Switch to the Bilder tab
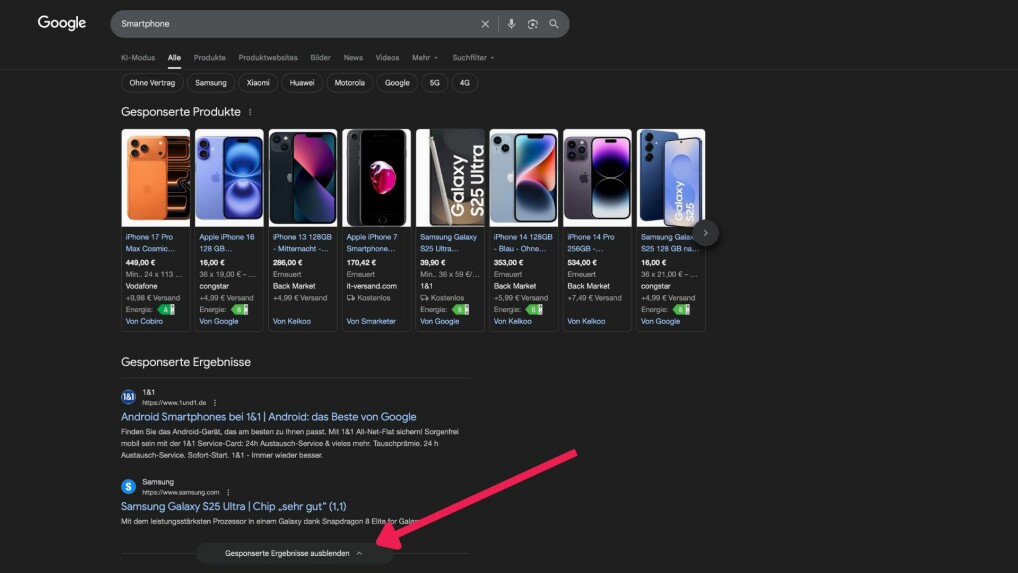Screen dimensions: 1018x573 pyautogui.click(x=320, y=58)
